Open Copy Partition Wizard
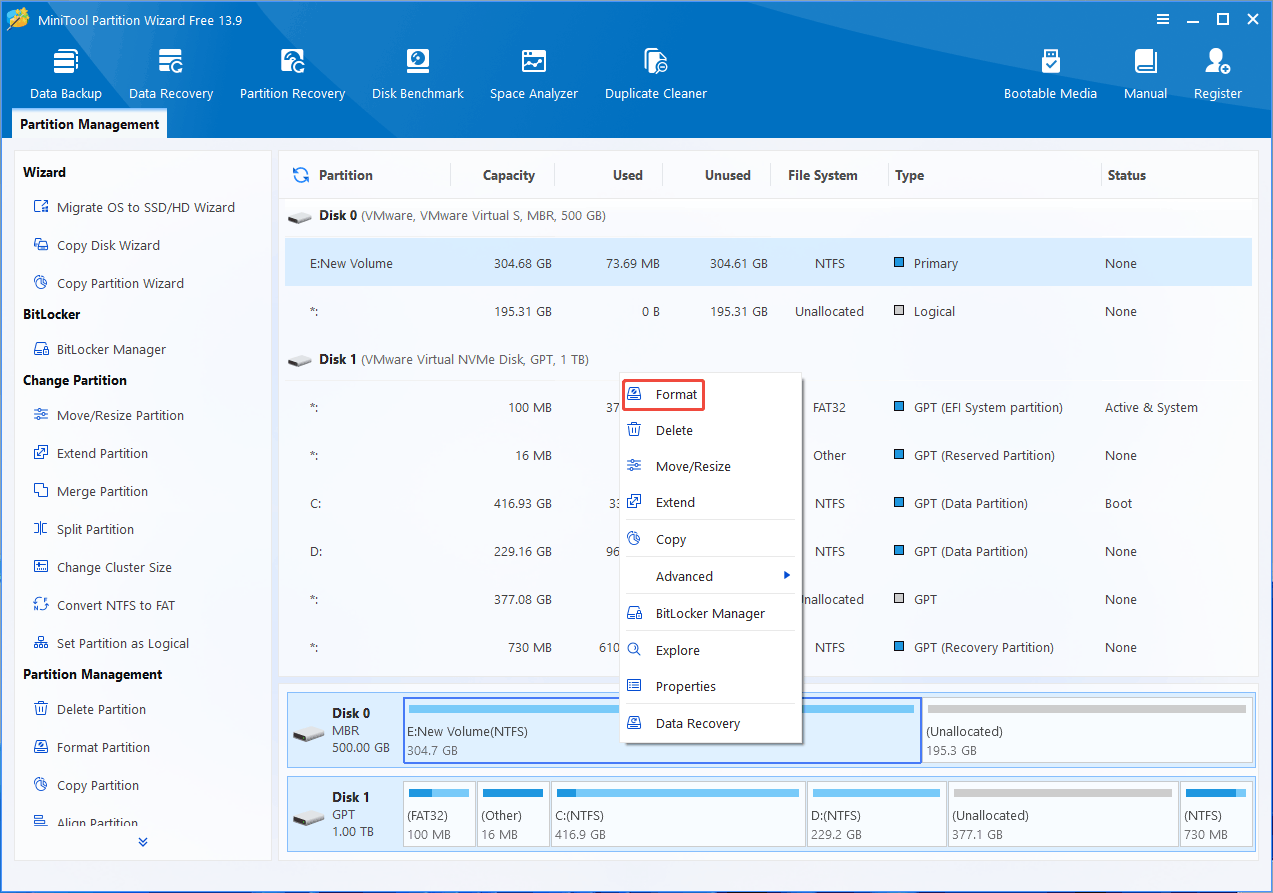Screen dimensions: 1273x893 [x=109, y=283]
